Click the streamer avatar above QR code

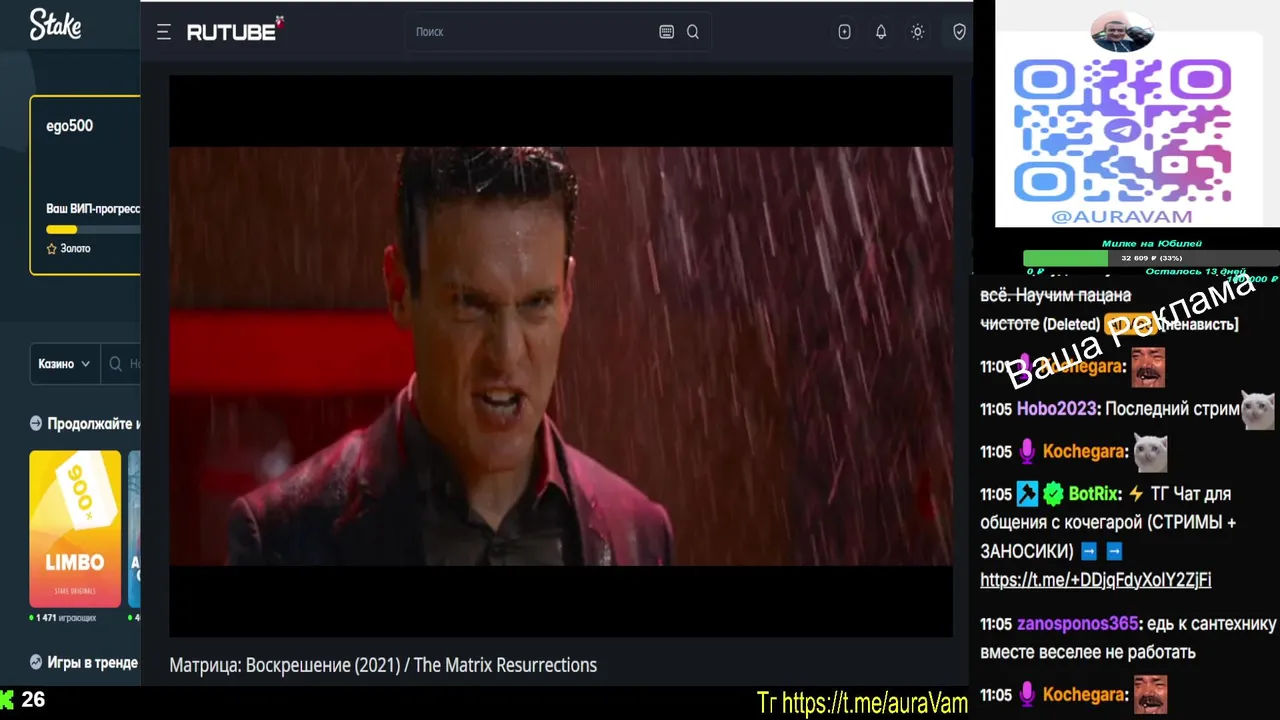[x=1122, y=32]
